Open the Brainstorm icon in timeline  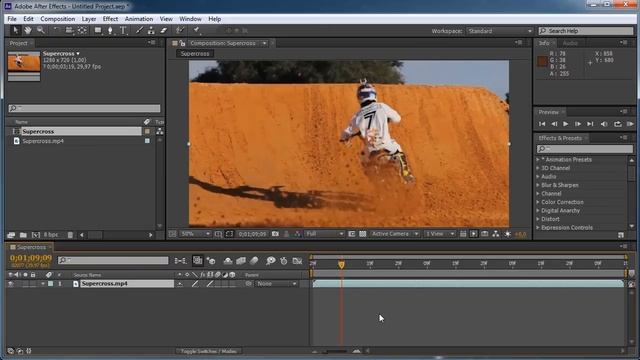tap(270, 261)
